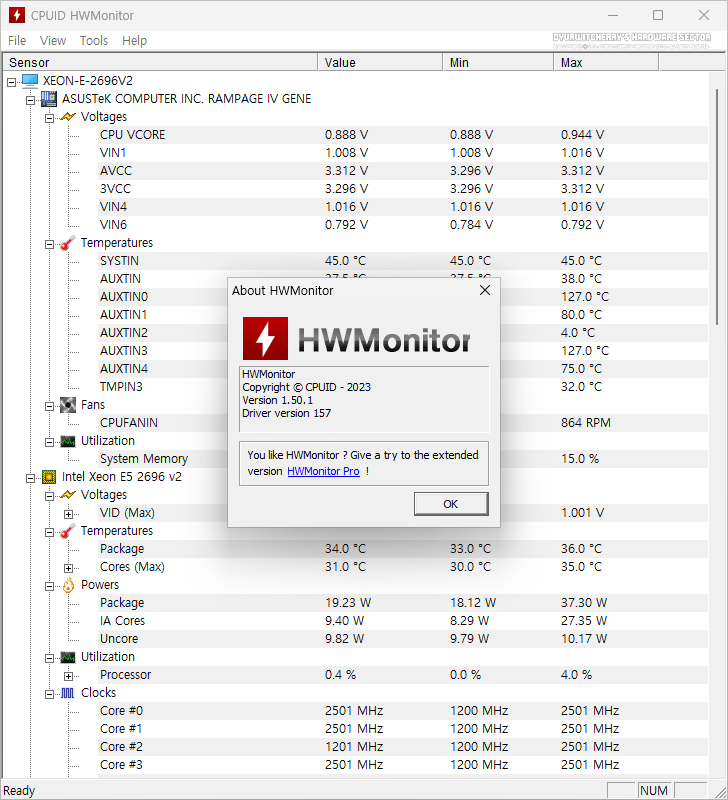Click the Xeon Voltages lightning icon
Image resolution: width=728 pixels, height=800 pixels.
coord(68,495)
